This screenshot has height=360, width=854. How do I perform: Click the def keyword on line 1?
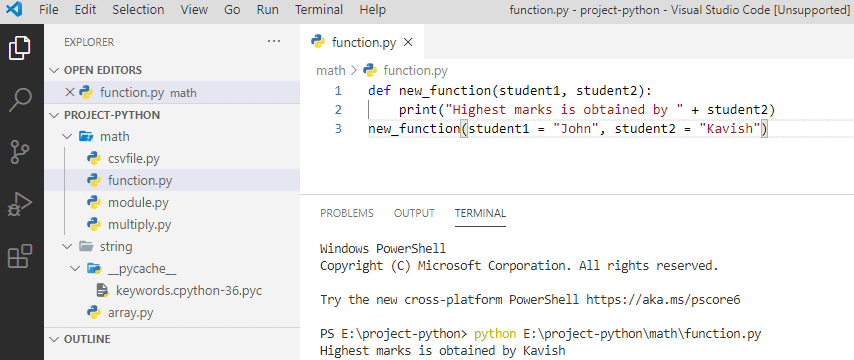coord(379,90)
